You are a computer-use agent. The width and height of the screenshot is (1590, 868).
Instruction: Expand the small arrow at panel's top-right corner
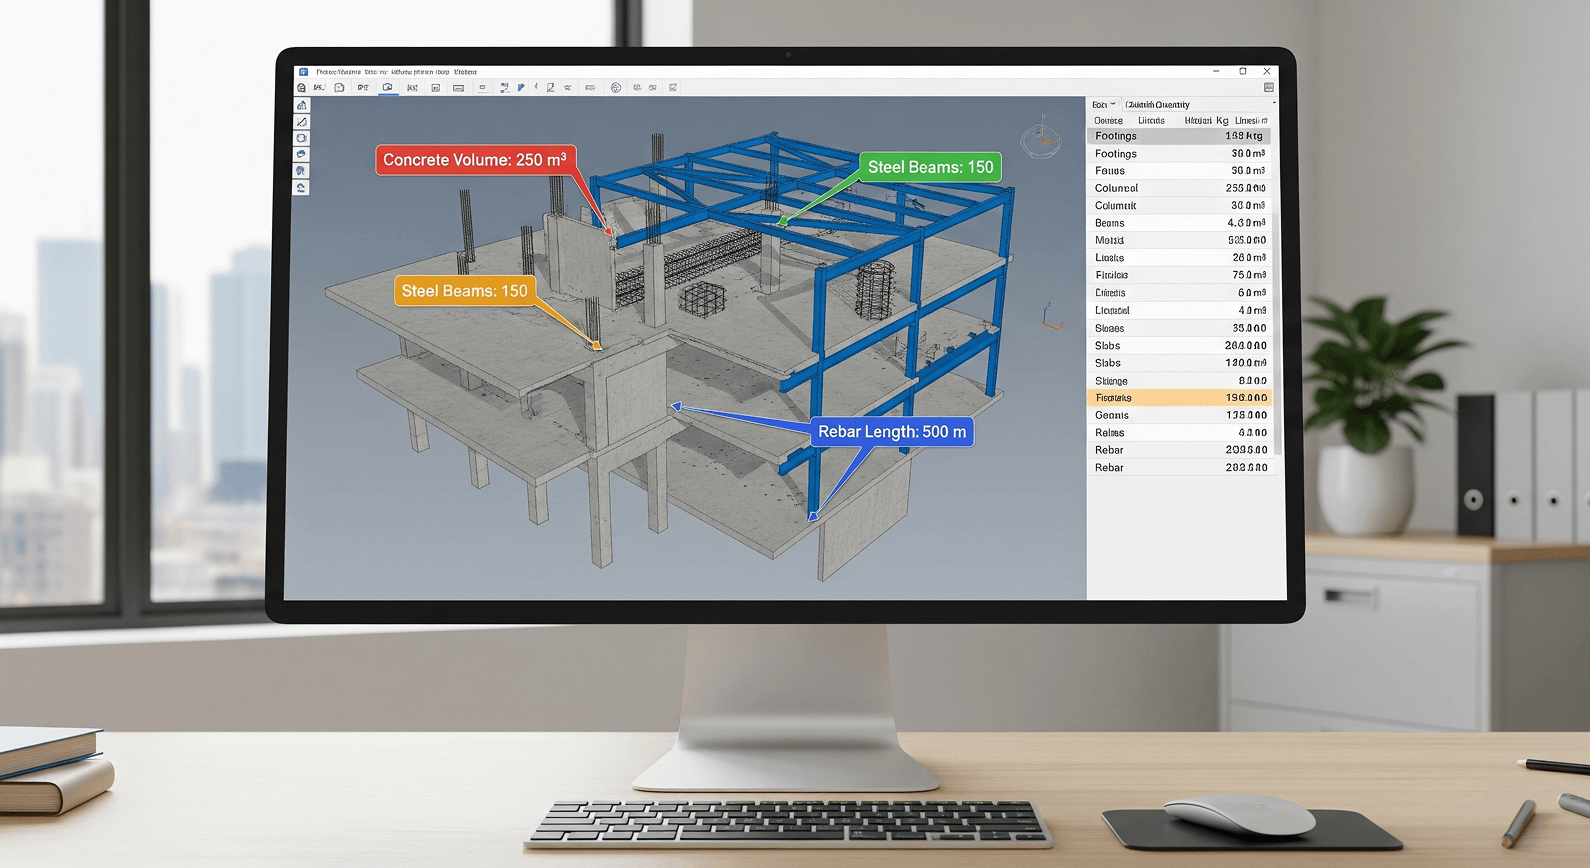(x=1273, y=103)
